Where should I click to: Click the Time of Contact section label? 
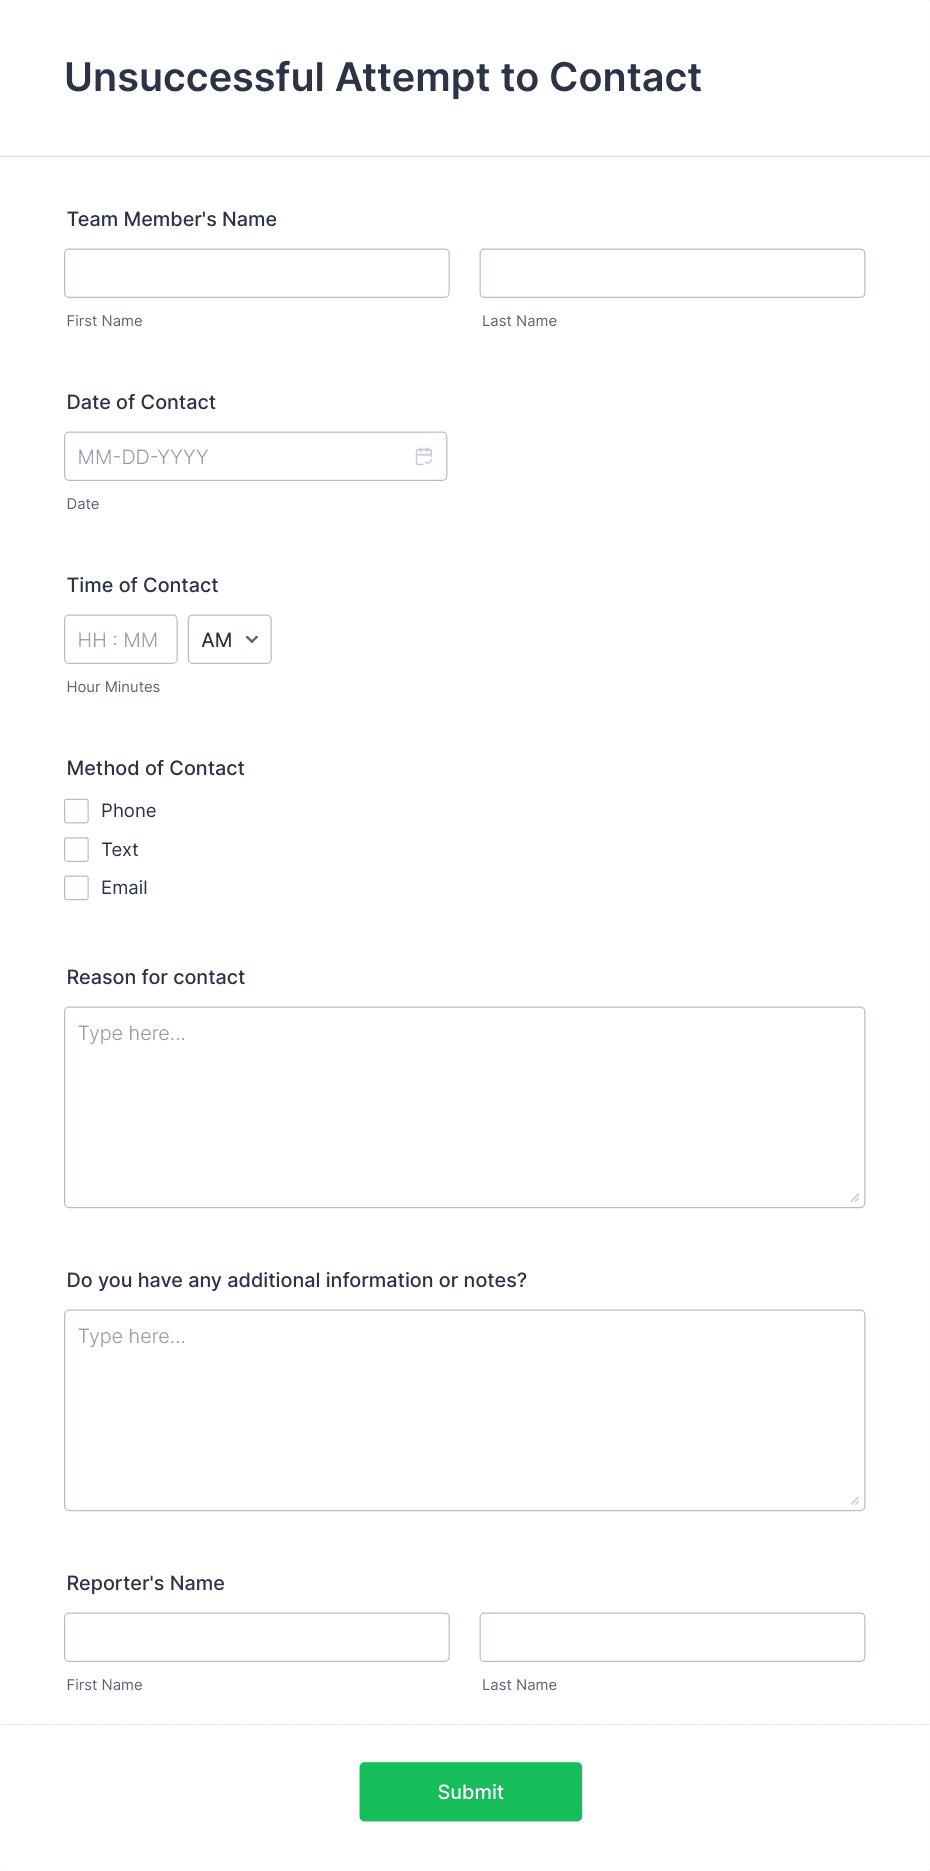[x=142, y=585]
